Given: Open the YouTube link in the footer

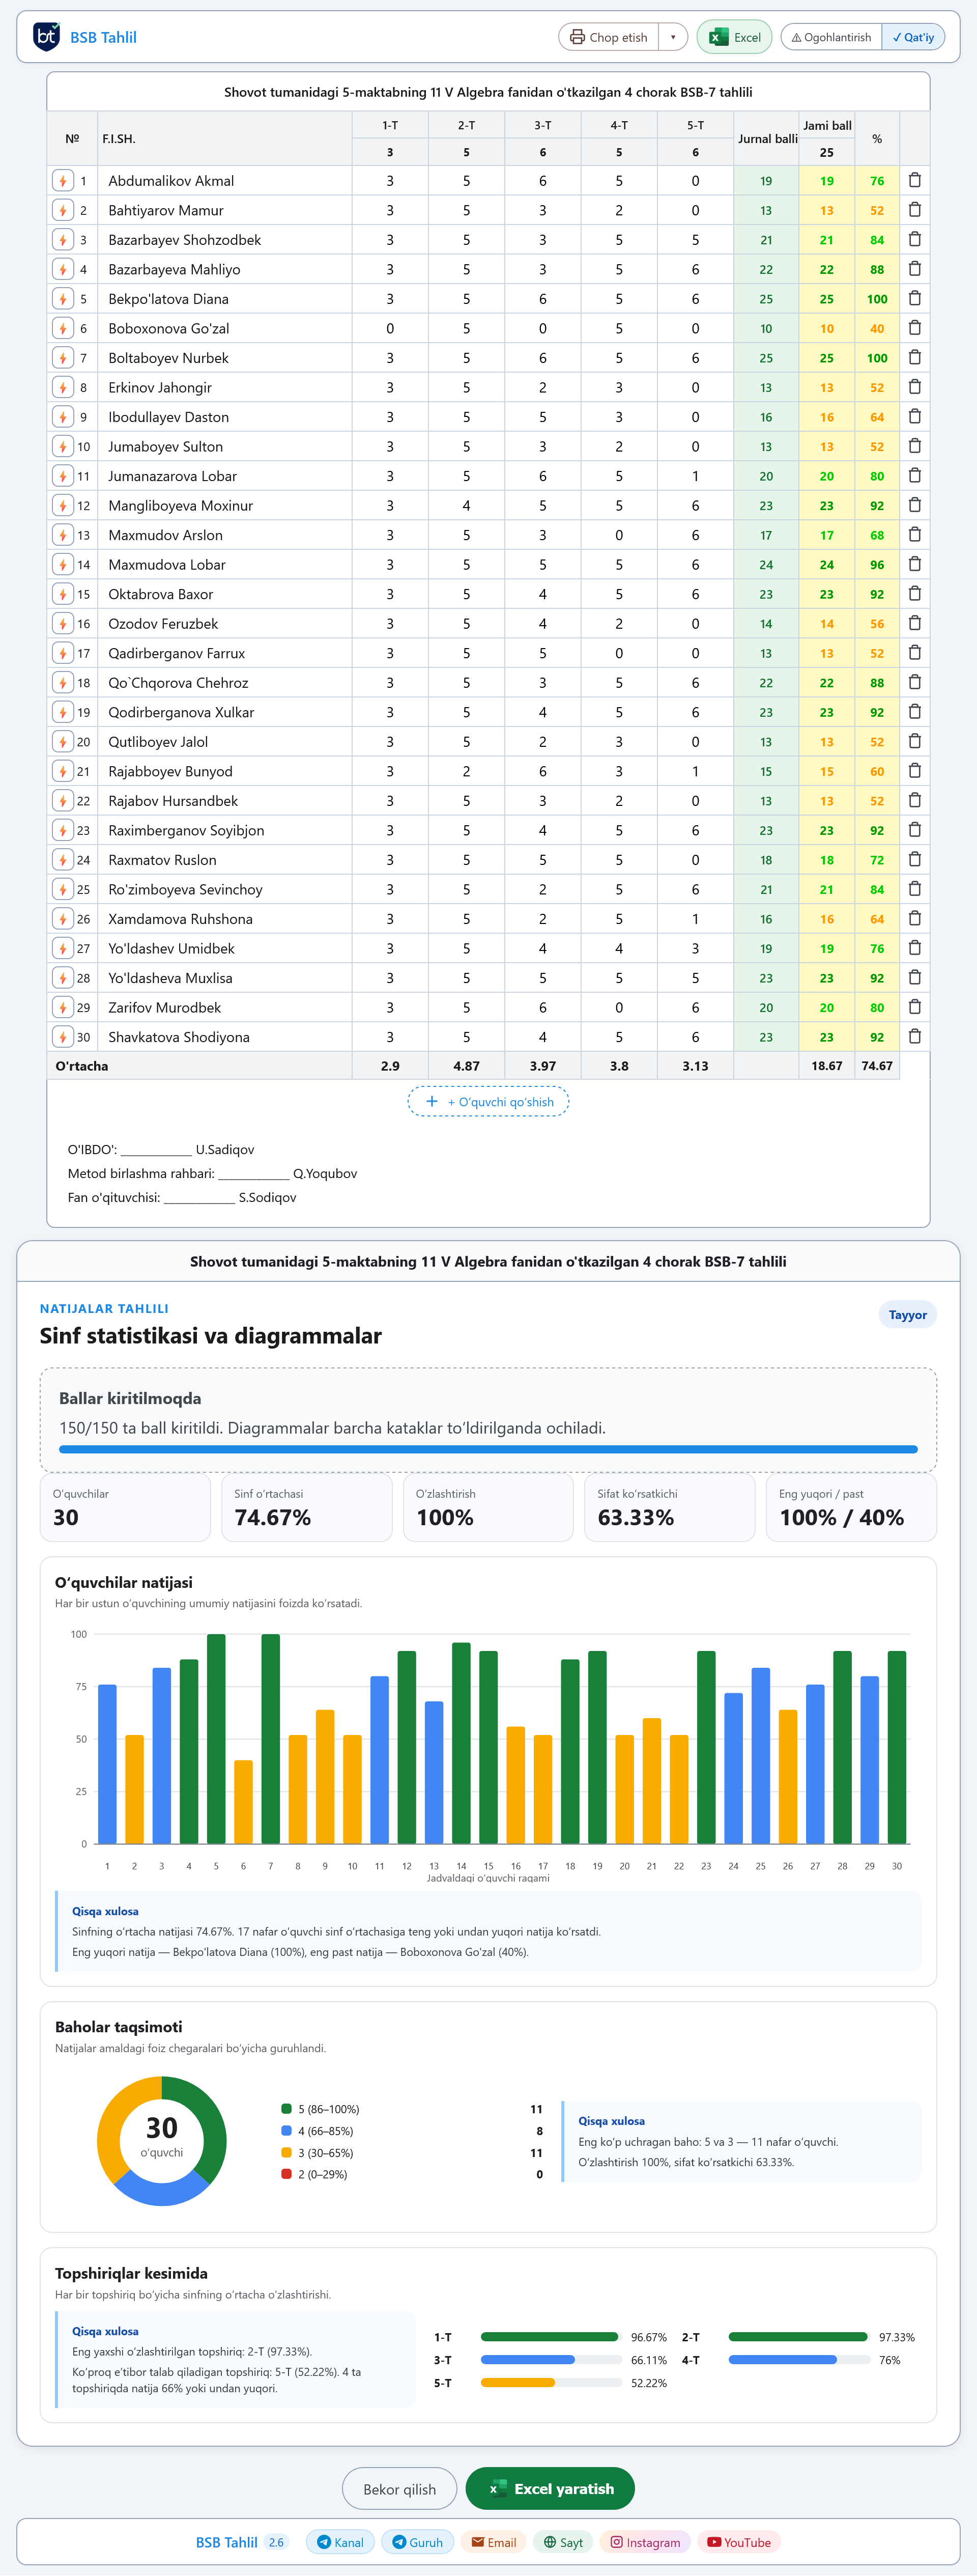Looking at the screenshot, I should point(739,2542).
